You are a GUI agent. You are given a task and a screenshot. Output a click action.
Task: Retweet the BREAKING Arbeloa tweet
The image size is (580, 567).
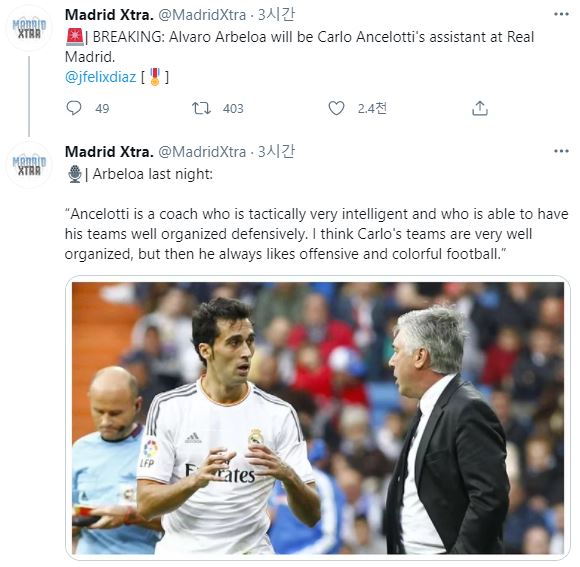point(201,108)
